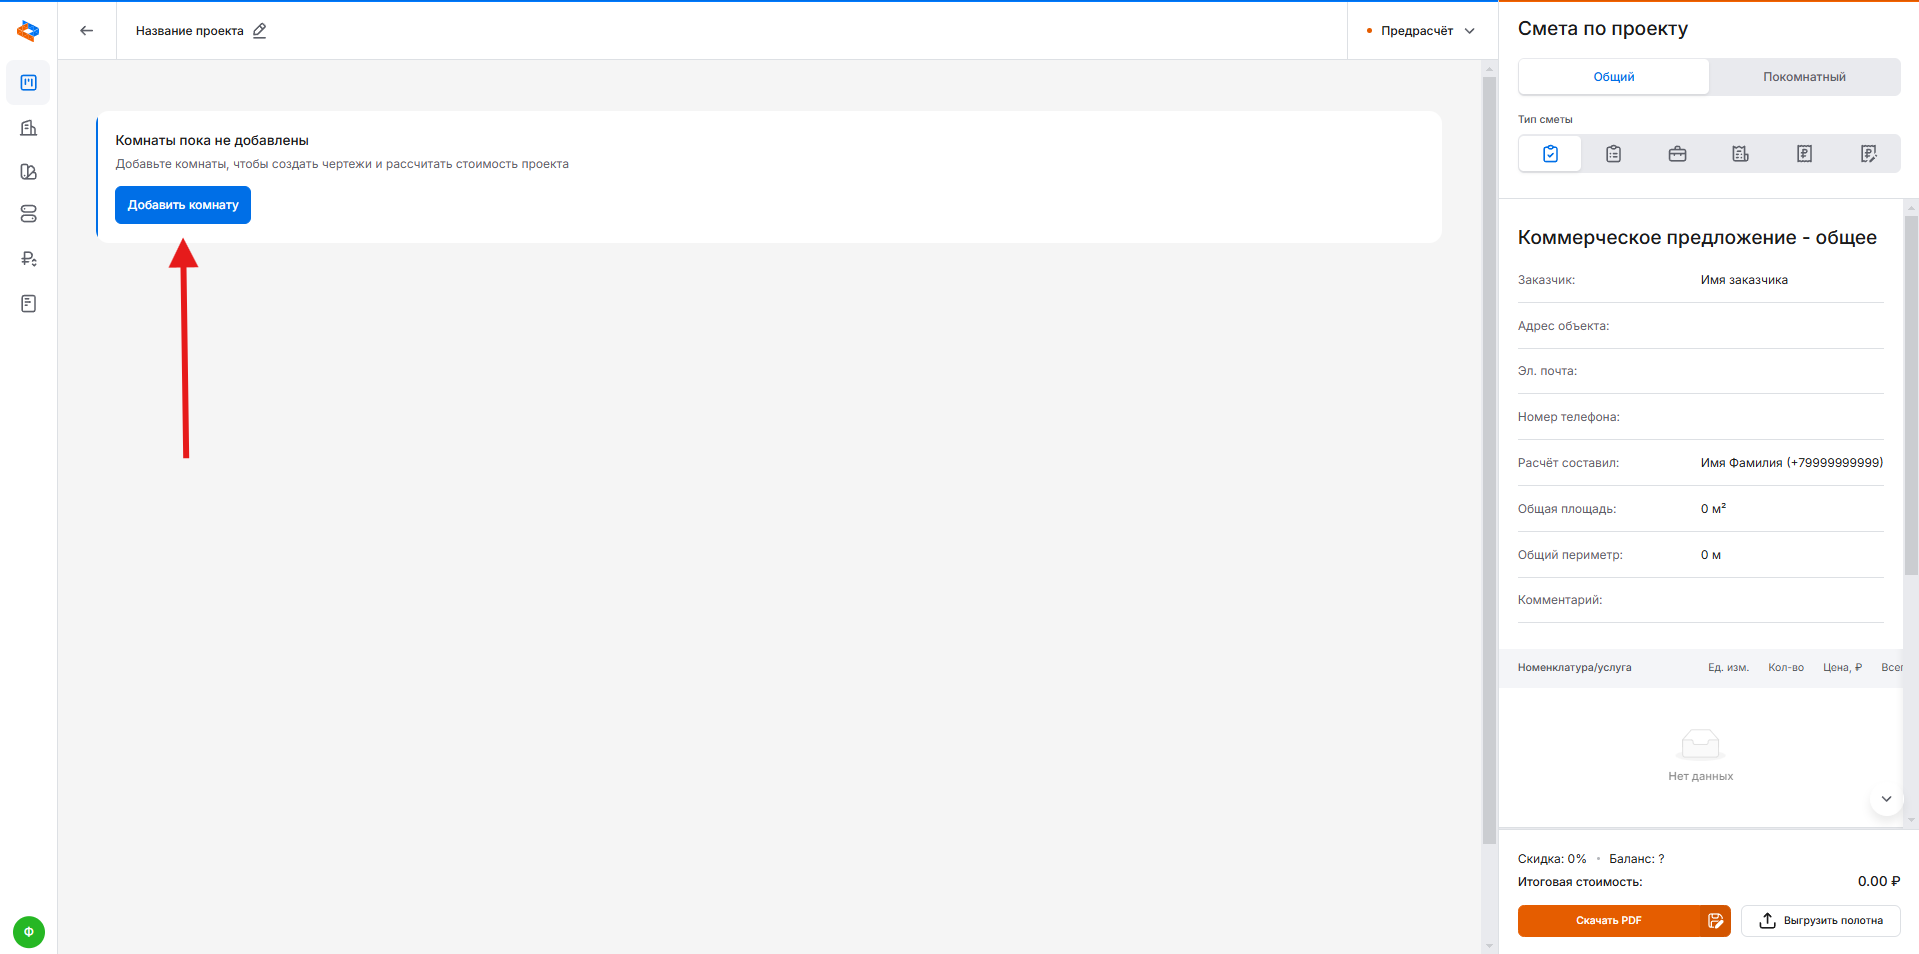Click the estimate panel vertical scrollbar
This screenshot has width=1919, height=954.
click(1911, 400)
